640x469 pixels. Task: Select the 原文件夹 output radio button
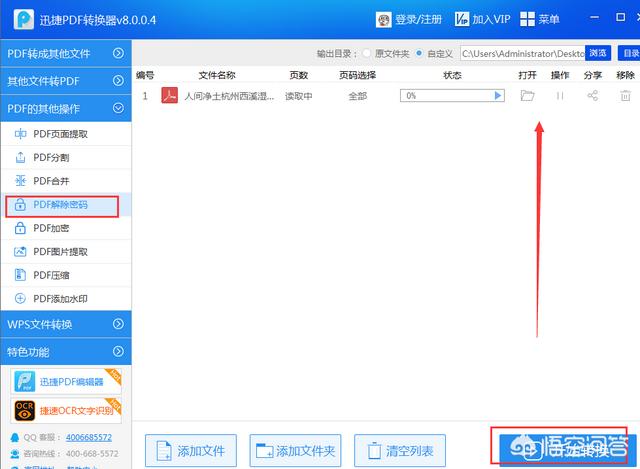[x=367, y=53]
